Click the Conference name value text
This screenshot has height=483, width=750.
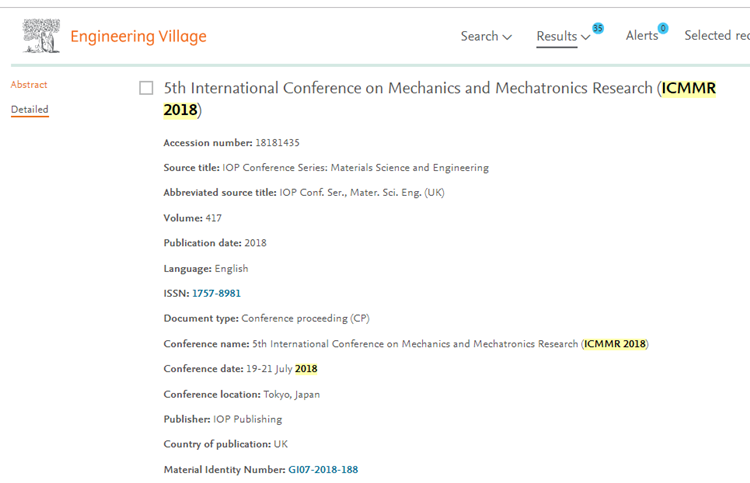pyautogui.click(x=451, y=344)
